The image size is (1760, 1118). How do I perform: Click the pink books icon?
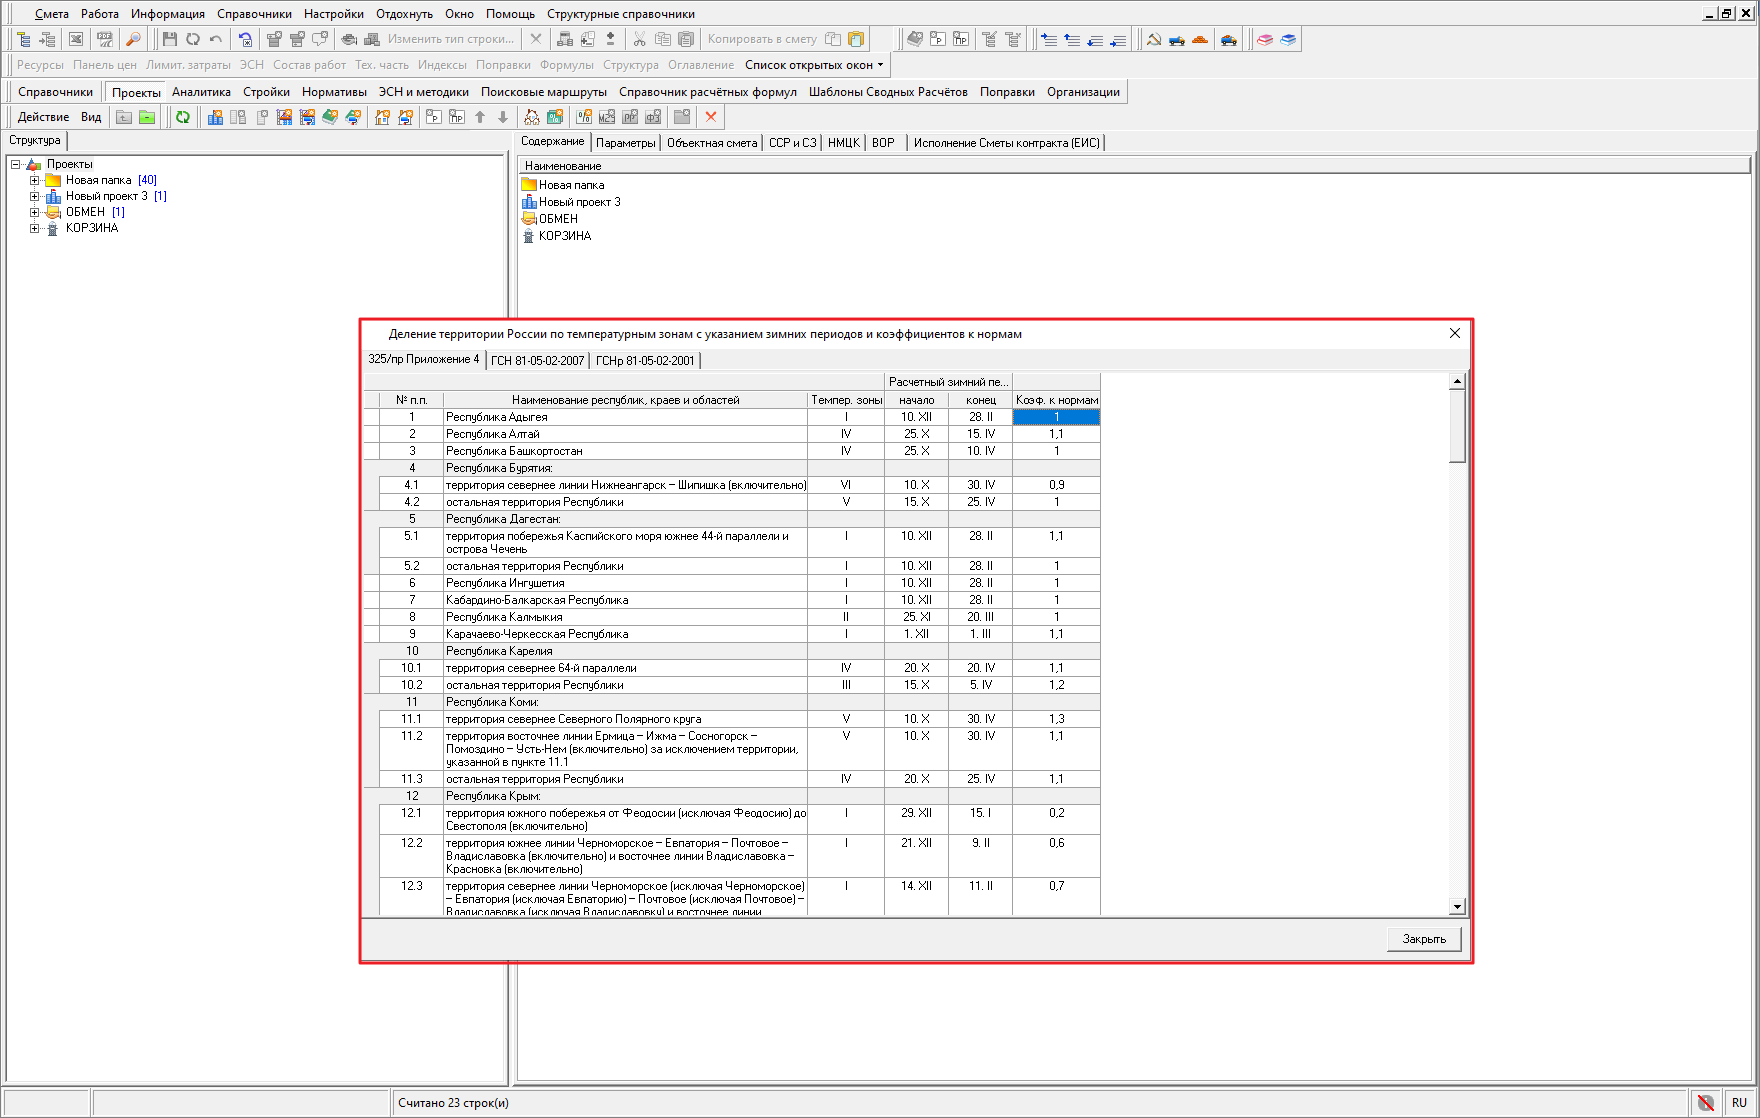point(1265,39)
